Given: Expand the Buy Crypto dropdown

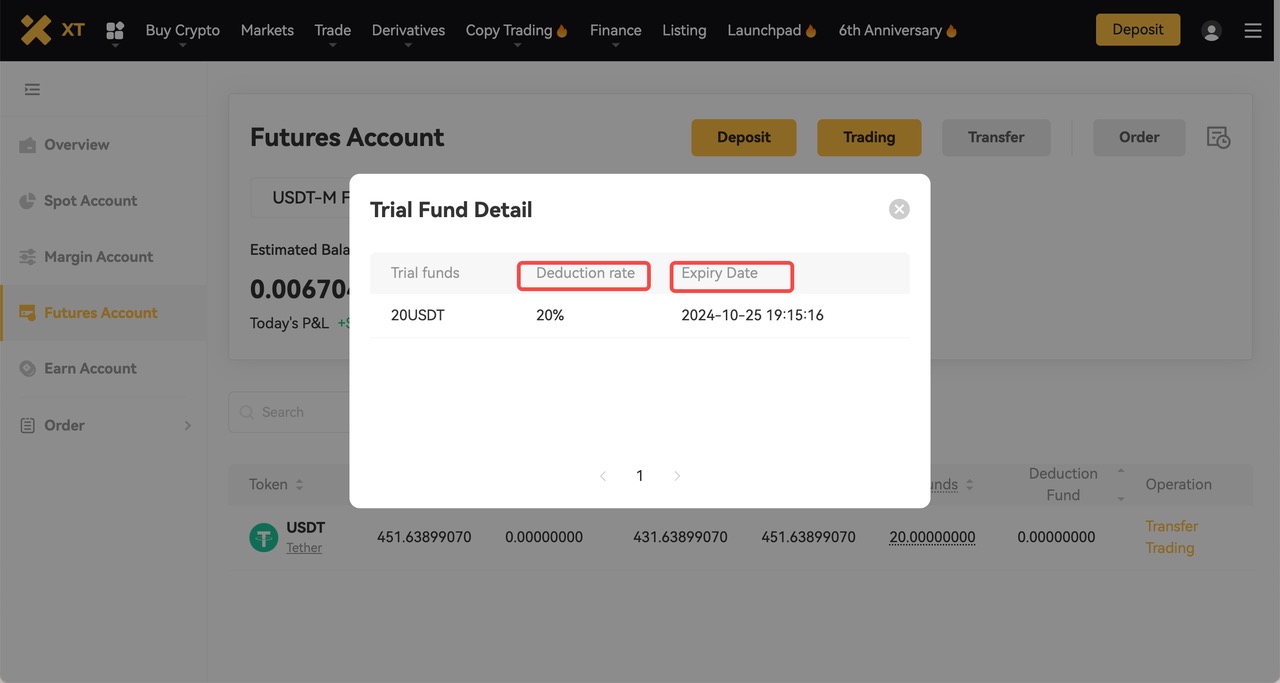Looking at the screenshot, I should (182, 31).
